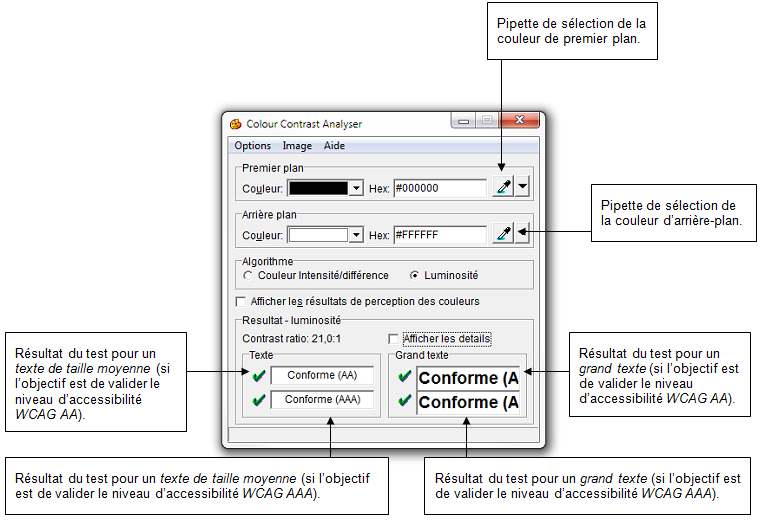Click green checkmark beside Conforme (AAA) text result
Screen dimensions: 760x520
coord(258,400)
